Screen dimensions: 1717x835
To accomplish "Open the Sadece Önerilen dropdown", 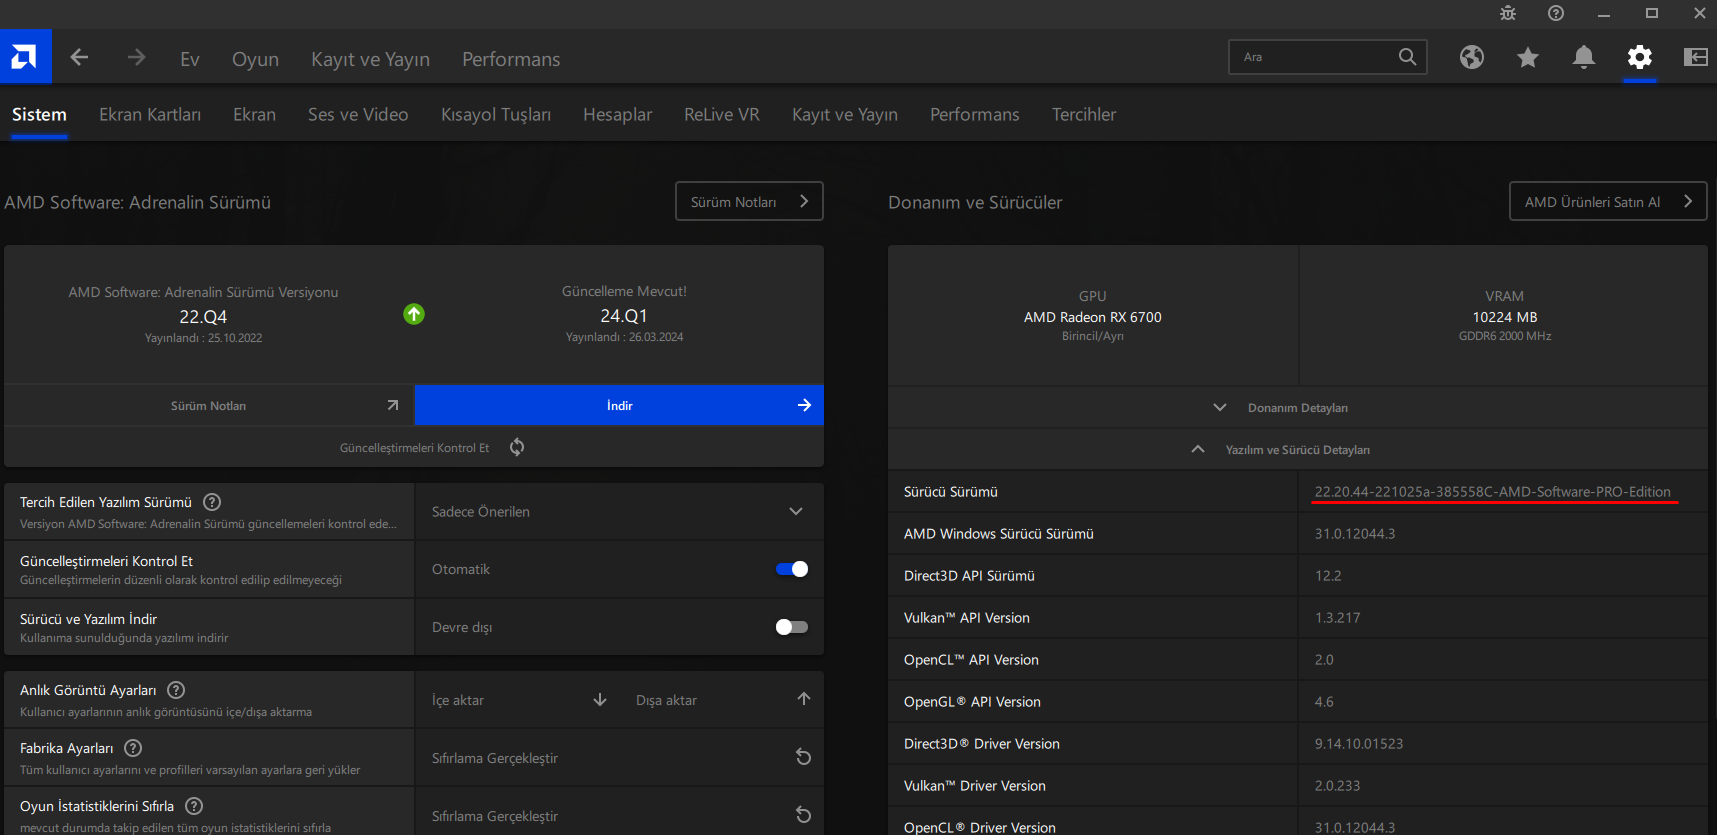I will click(x=618, y=511).
